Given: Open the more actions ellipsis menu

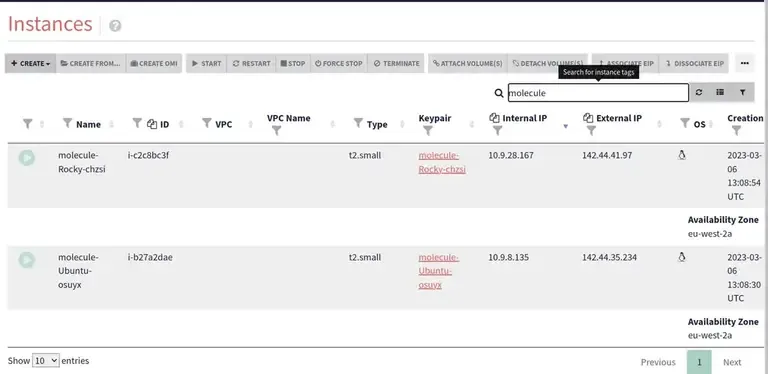Looking at the screenshot, I should click(744, 64).
